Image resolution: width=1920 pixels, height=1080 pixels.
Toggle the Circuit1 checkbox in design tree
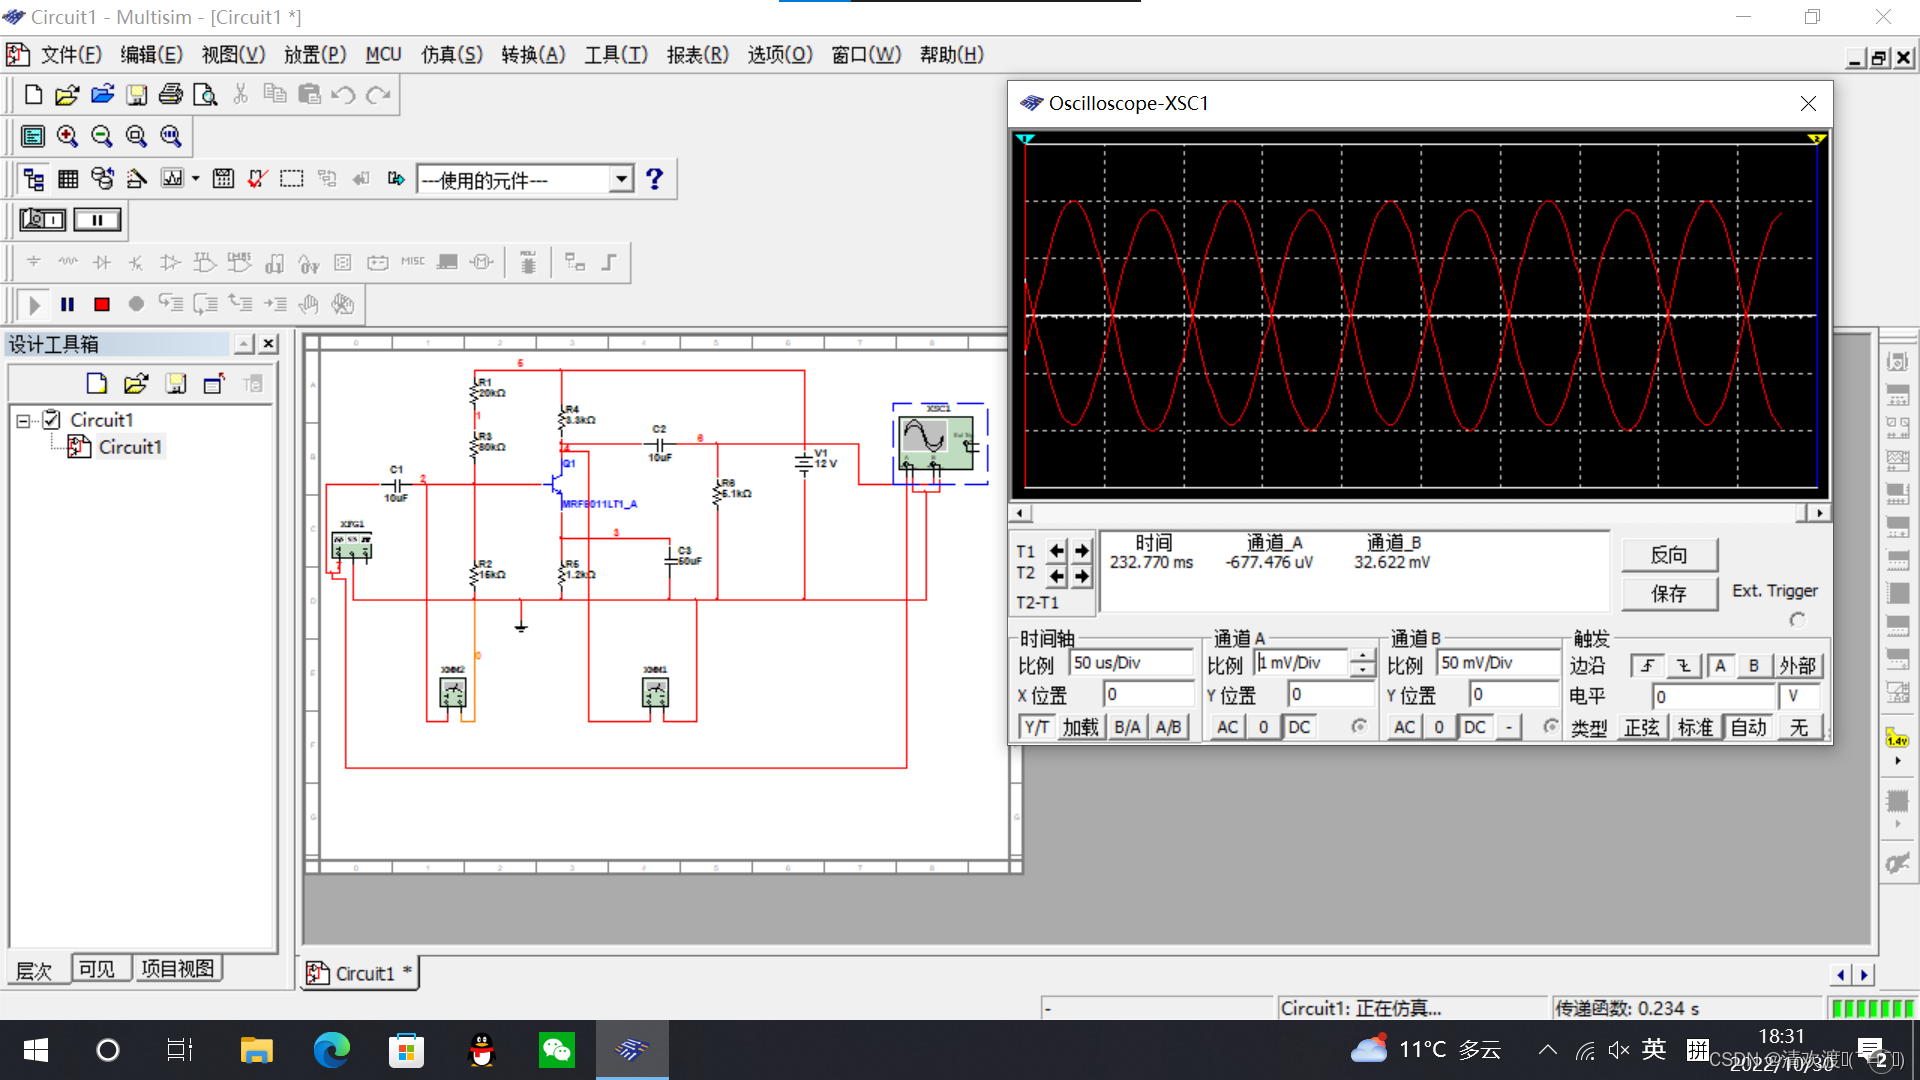(52, 420)
